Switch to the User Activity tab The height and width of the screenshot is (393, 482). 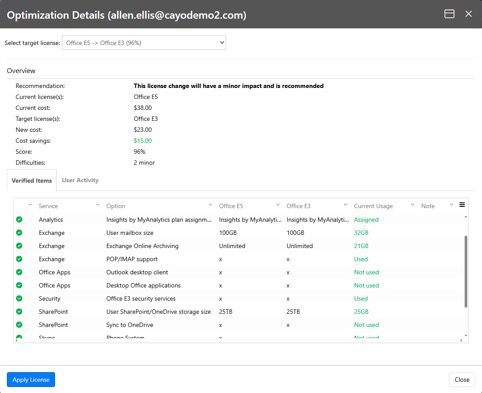[80, 180]
